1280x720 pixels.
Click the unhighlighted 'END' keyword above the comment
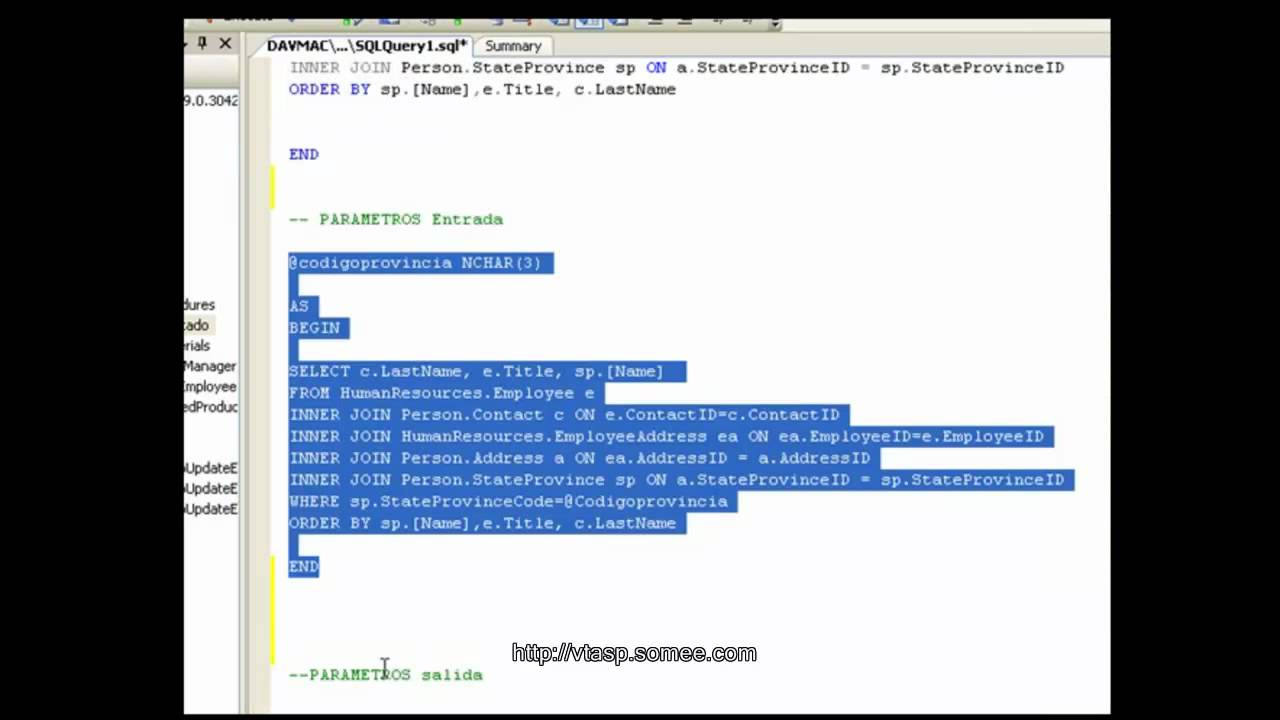pos(304,154)
